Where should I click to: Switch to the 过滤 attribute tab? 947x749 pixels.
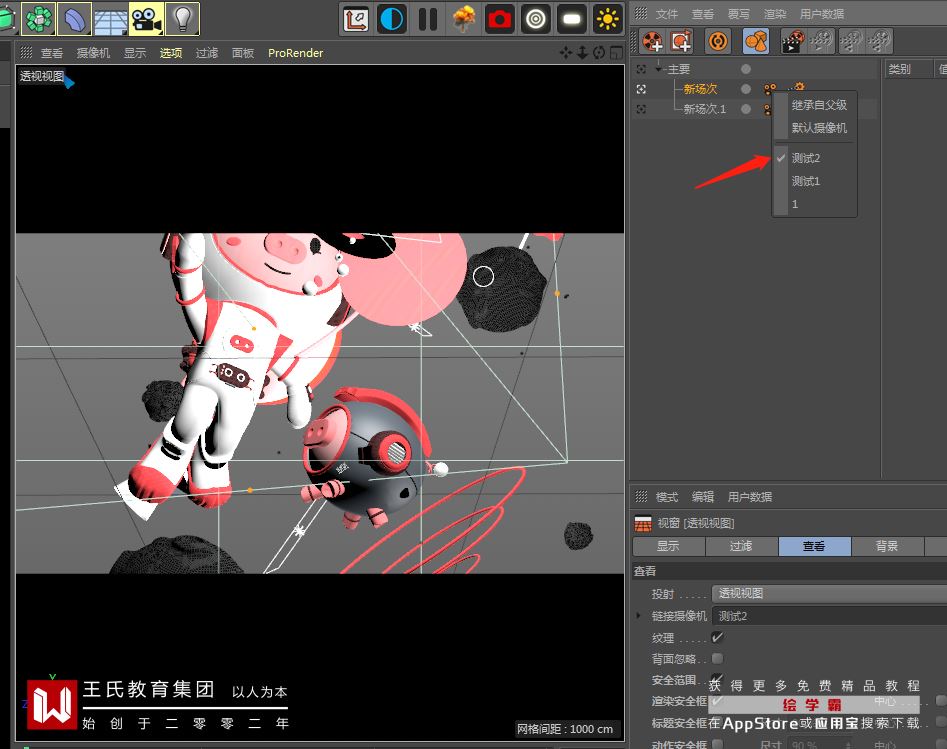(x=742, y=546)
